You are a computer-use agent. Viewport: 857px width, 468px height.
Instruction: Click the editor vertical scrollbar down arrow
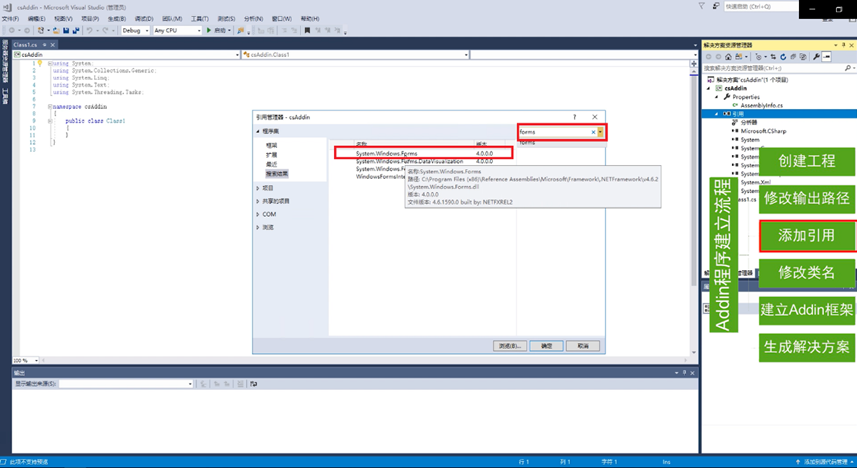pyautogui.click(x=694, y=353)
